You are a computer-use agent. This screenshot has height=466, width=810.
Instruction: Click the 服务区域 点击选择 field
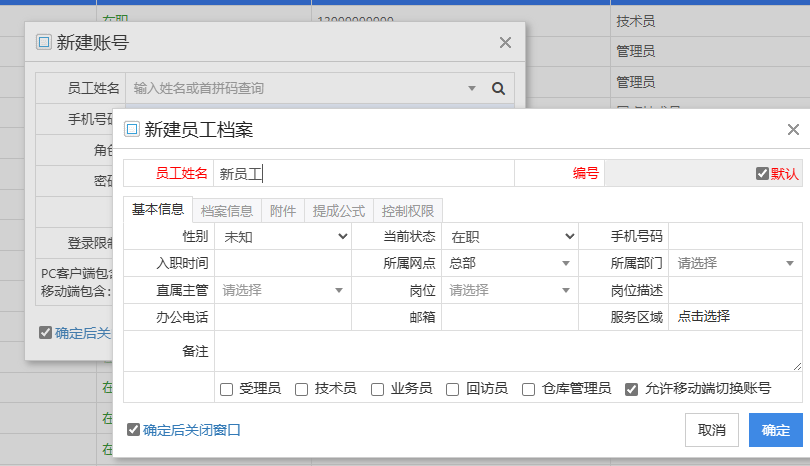(734, 317)
